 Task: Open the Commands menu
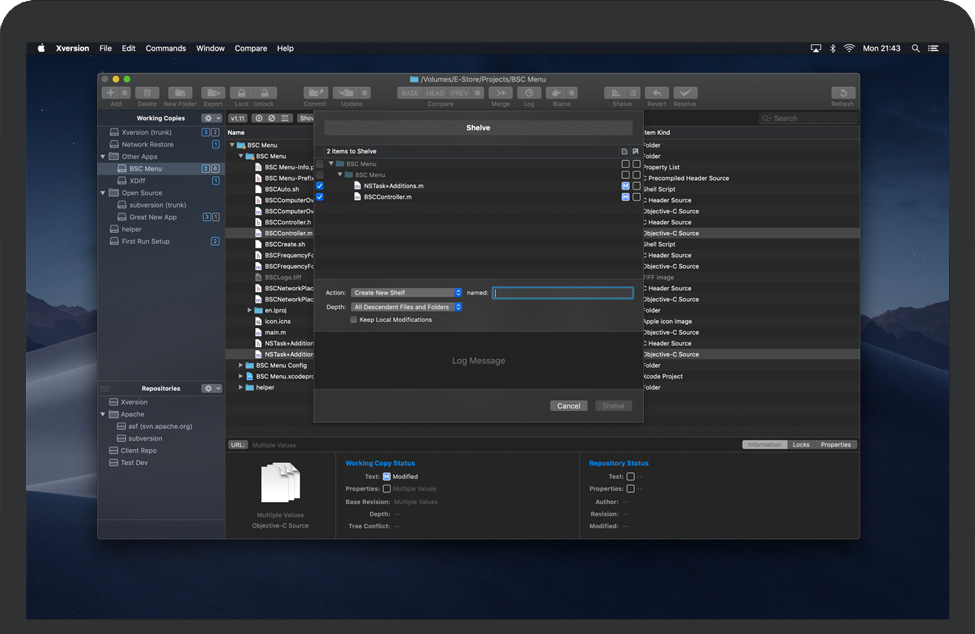point(165,48)
